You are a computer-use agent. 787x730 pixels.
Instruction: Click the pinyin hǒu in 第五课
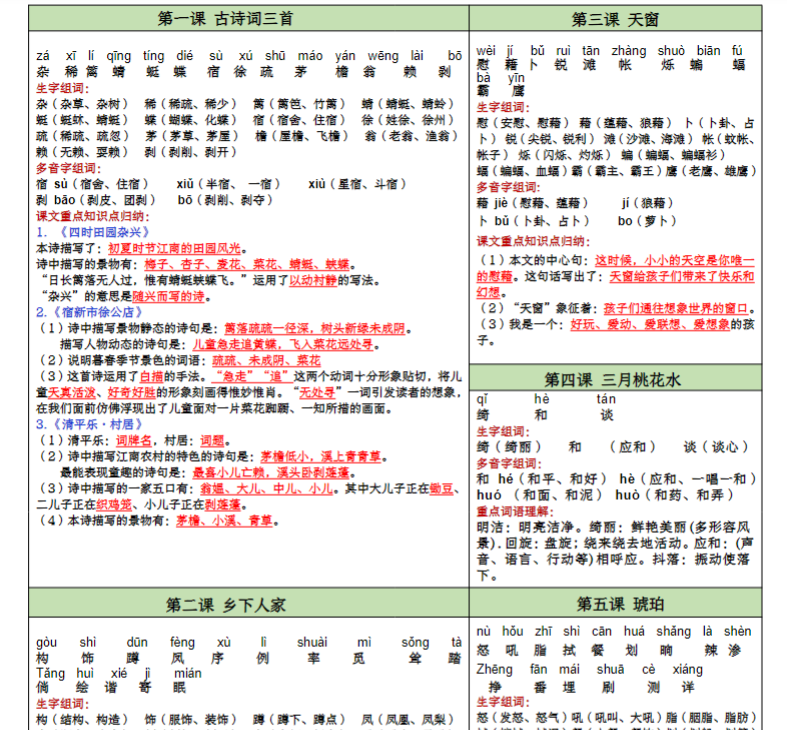512,631
